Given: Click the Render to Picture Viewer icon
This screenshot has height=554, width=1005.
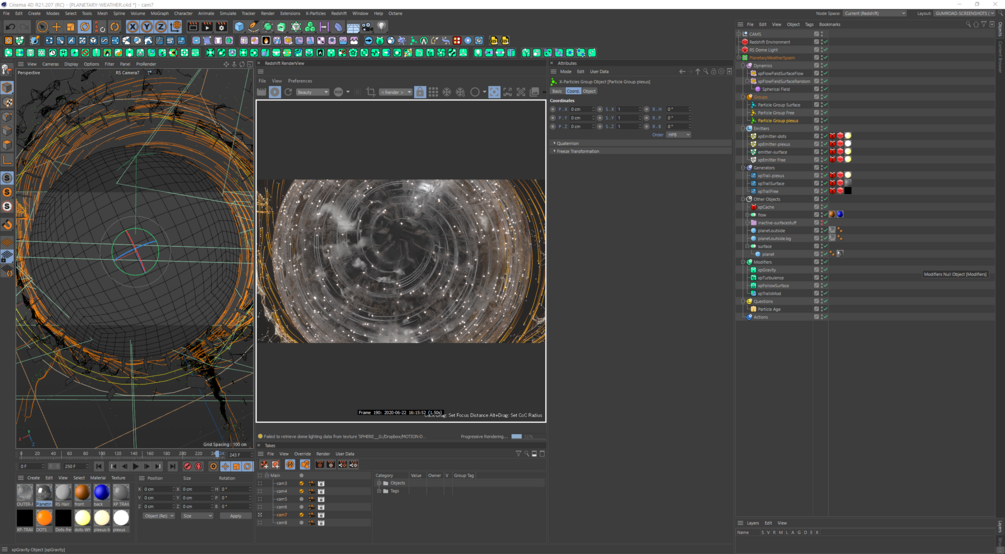Looking at the screenshot, I should [x=207, y=27].
